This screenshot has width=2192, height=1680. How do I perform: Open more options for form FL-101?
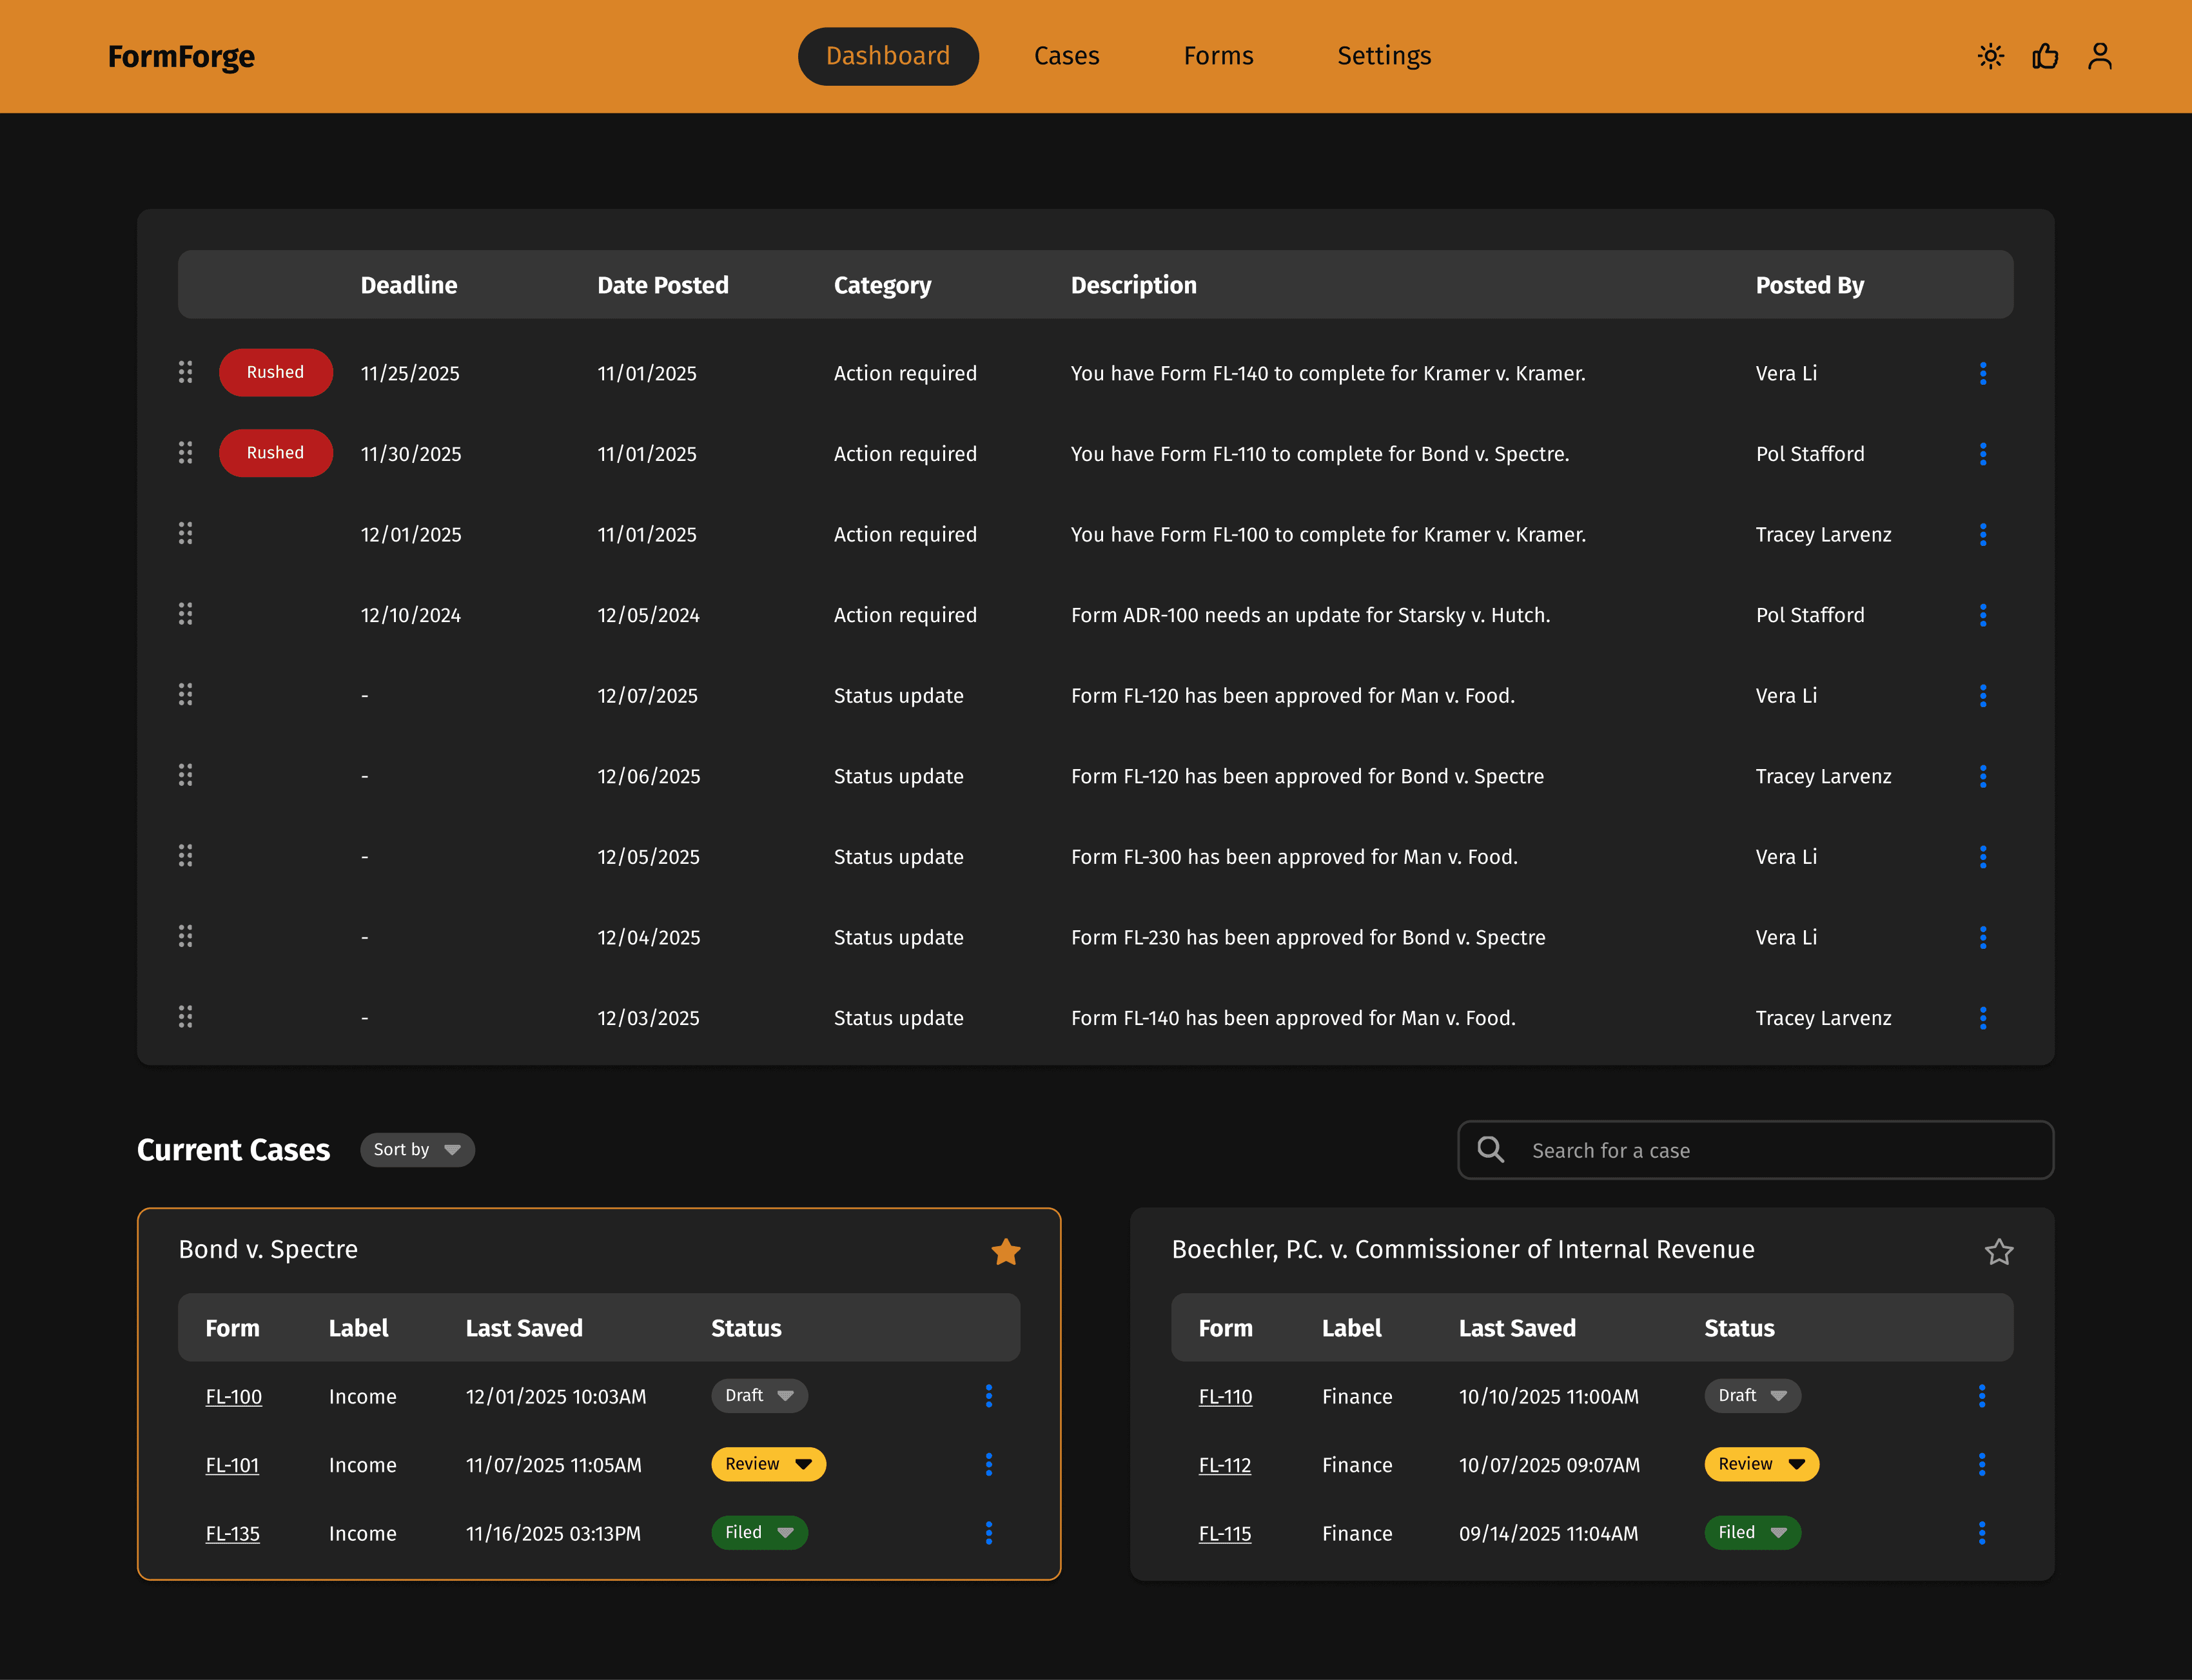click(x=988, y=1464)
